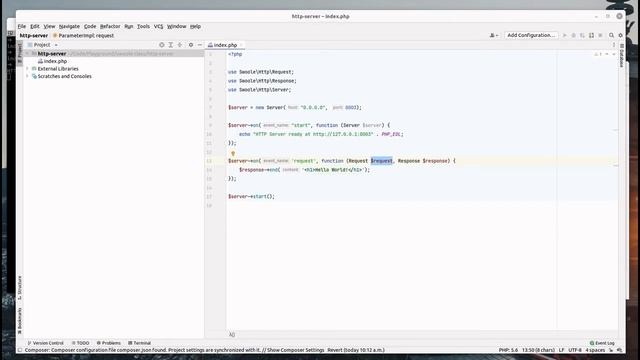
Task: Click the Run play icon
Action: point(564,36)
